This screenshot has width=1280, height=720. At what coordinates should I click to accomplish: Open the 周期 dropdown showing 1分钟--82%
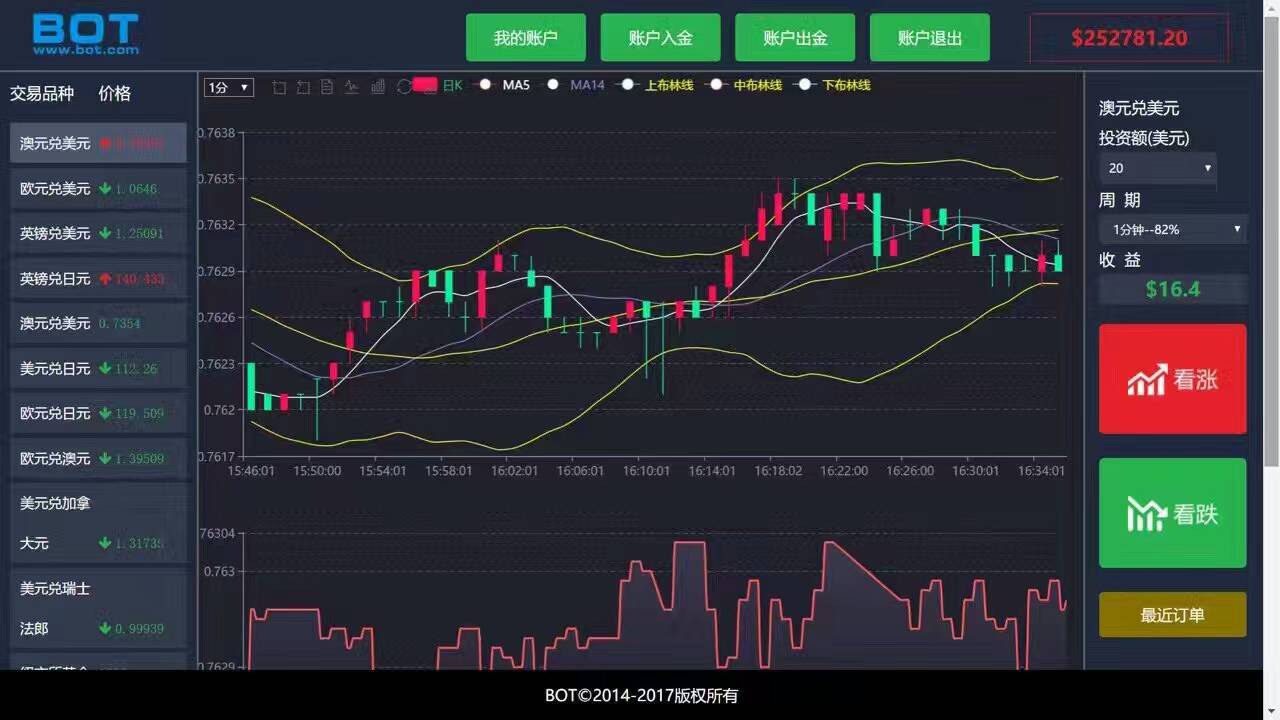1172,229
